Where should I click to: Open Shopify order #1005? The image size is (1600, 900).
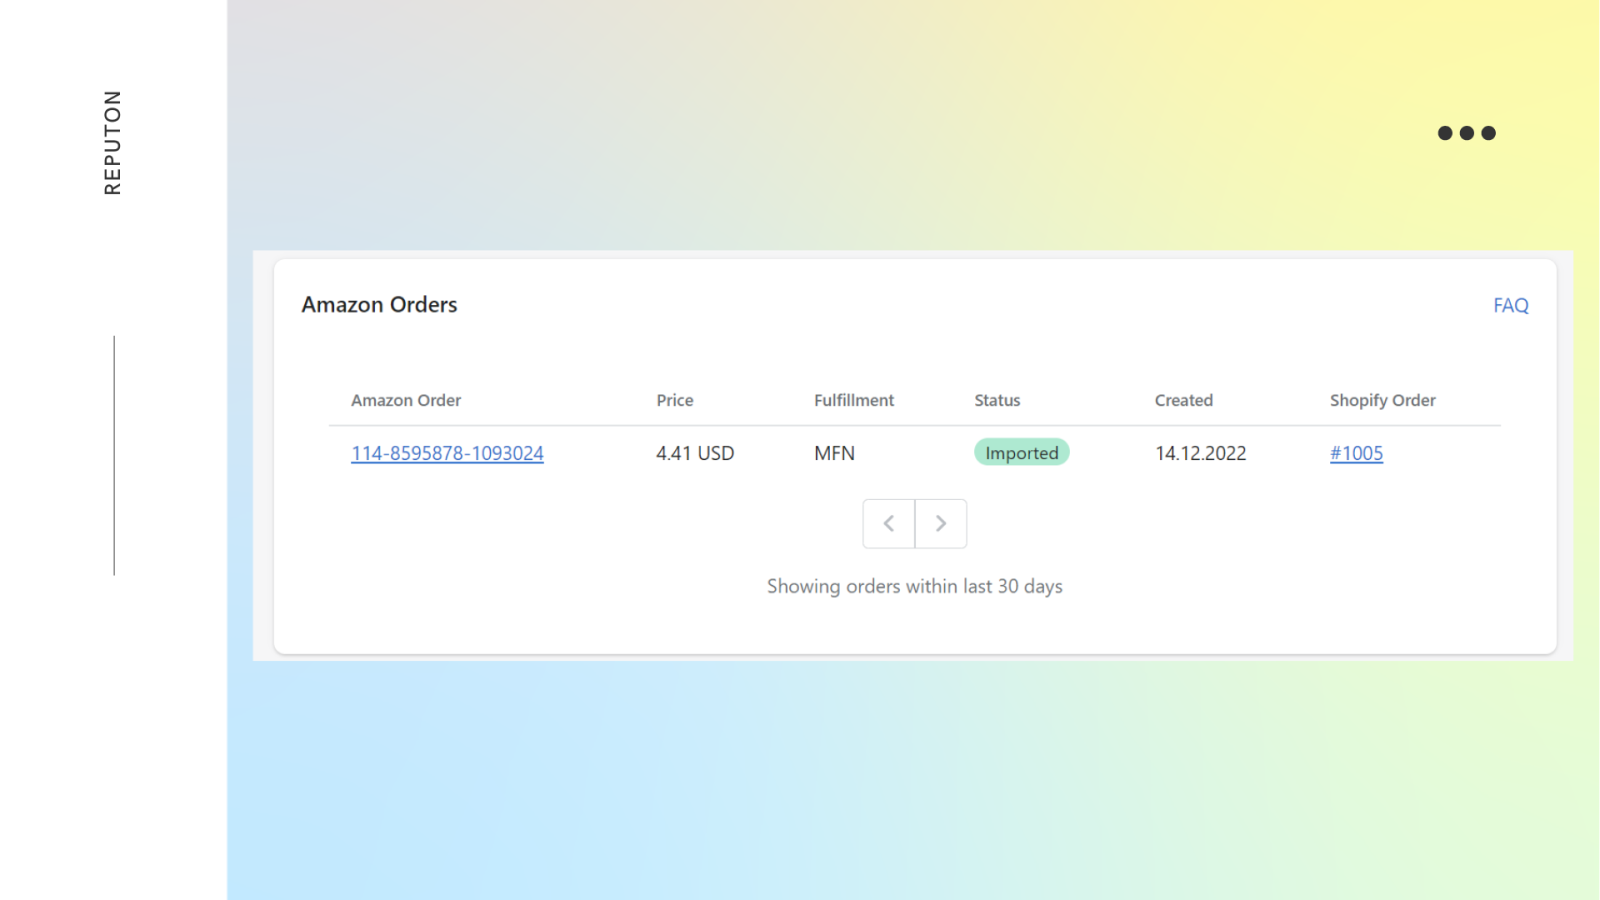click(1356, 453)
